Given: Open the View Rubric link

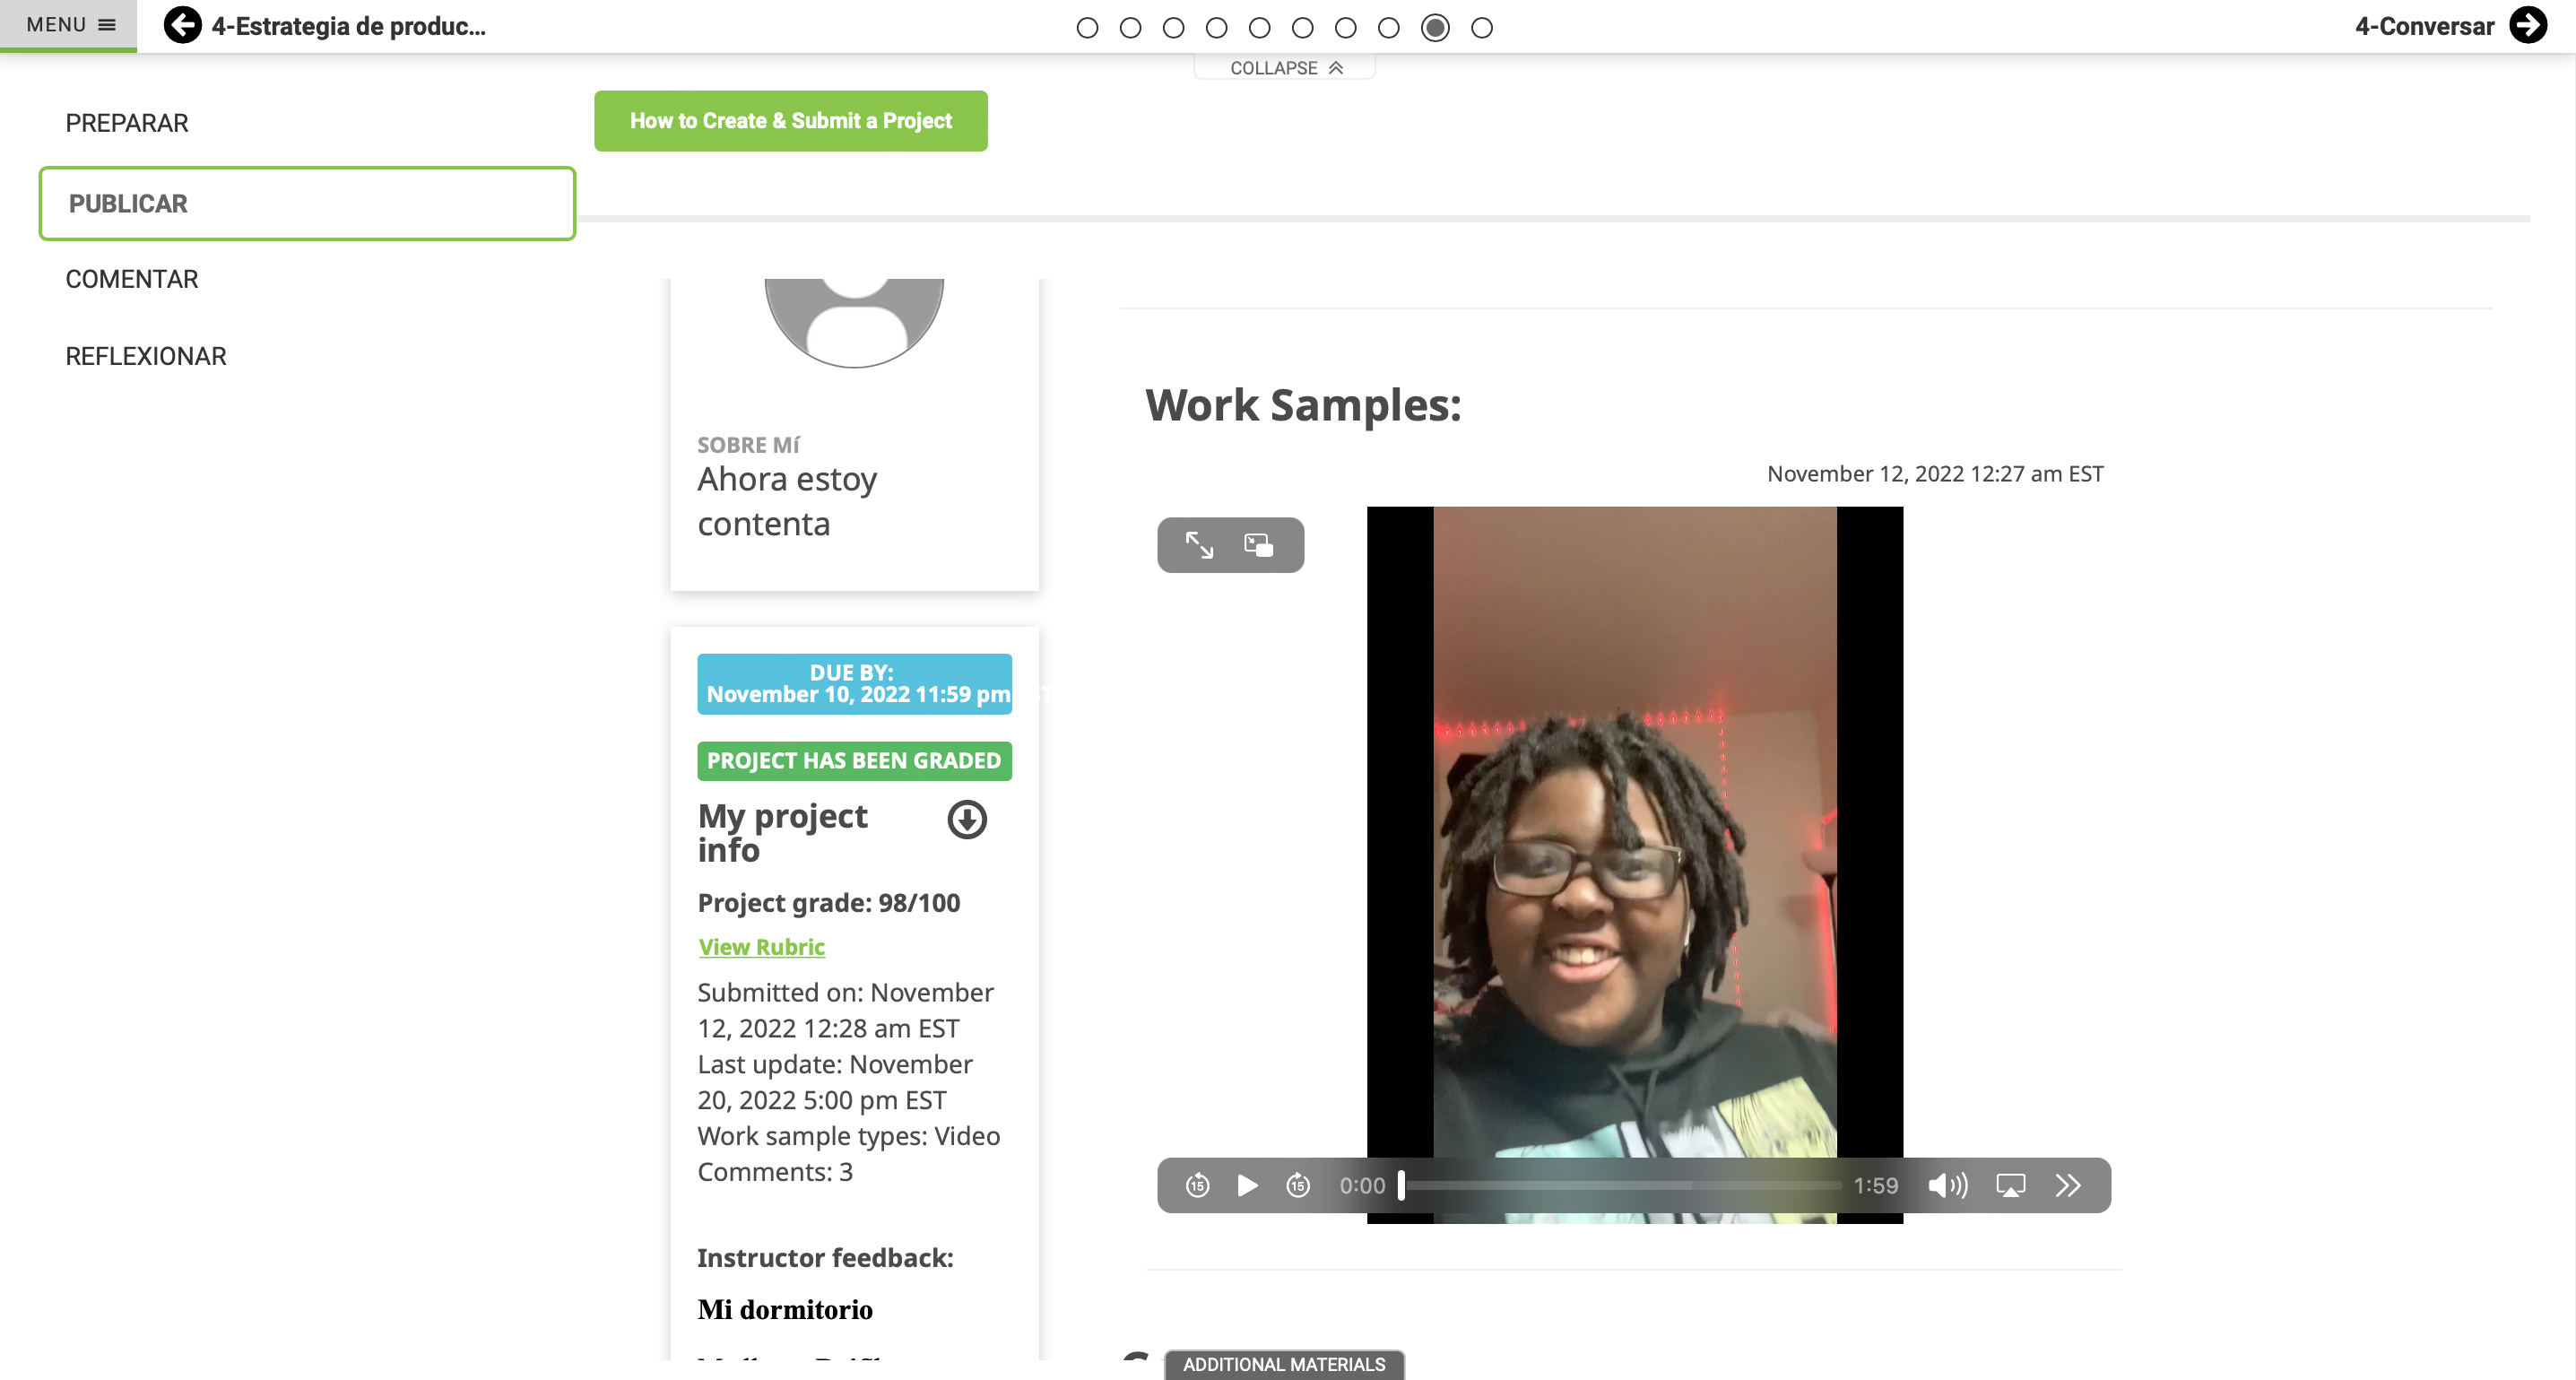Looking at the screenshot, I should point(761,946).
